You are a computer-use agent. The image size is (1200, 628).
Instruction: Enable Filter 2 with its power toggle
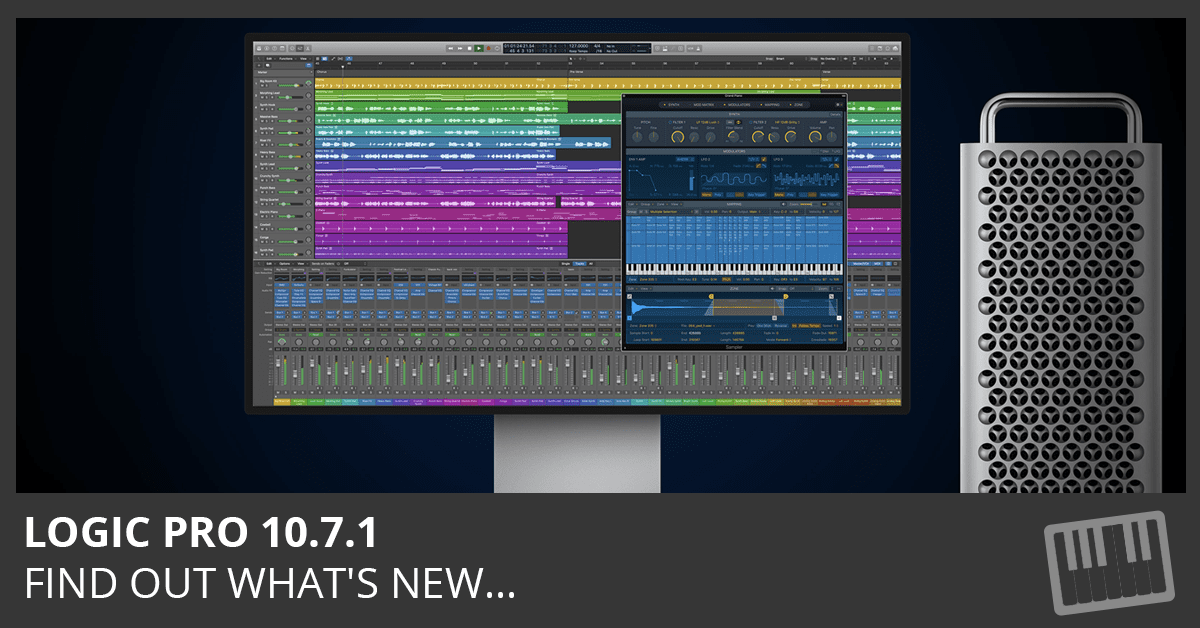[751, 123]
